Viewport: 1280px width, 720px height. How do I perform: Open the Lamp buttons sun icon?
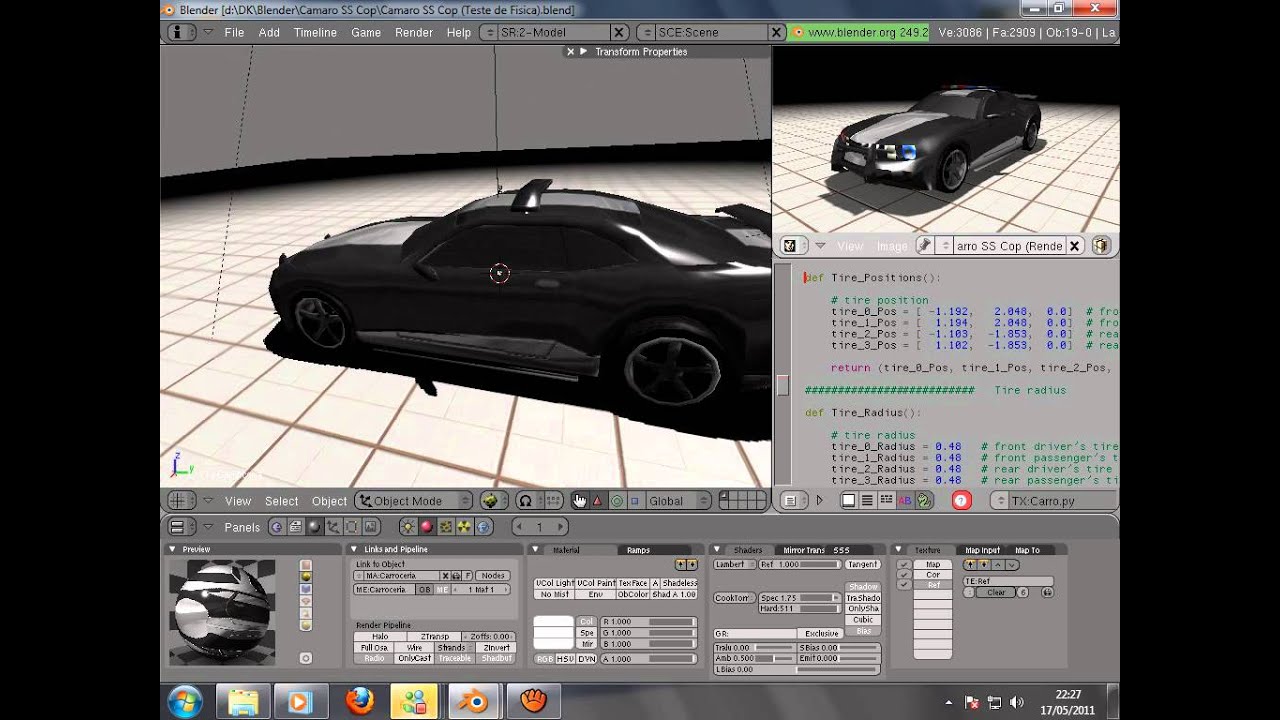(408, 527)
